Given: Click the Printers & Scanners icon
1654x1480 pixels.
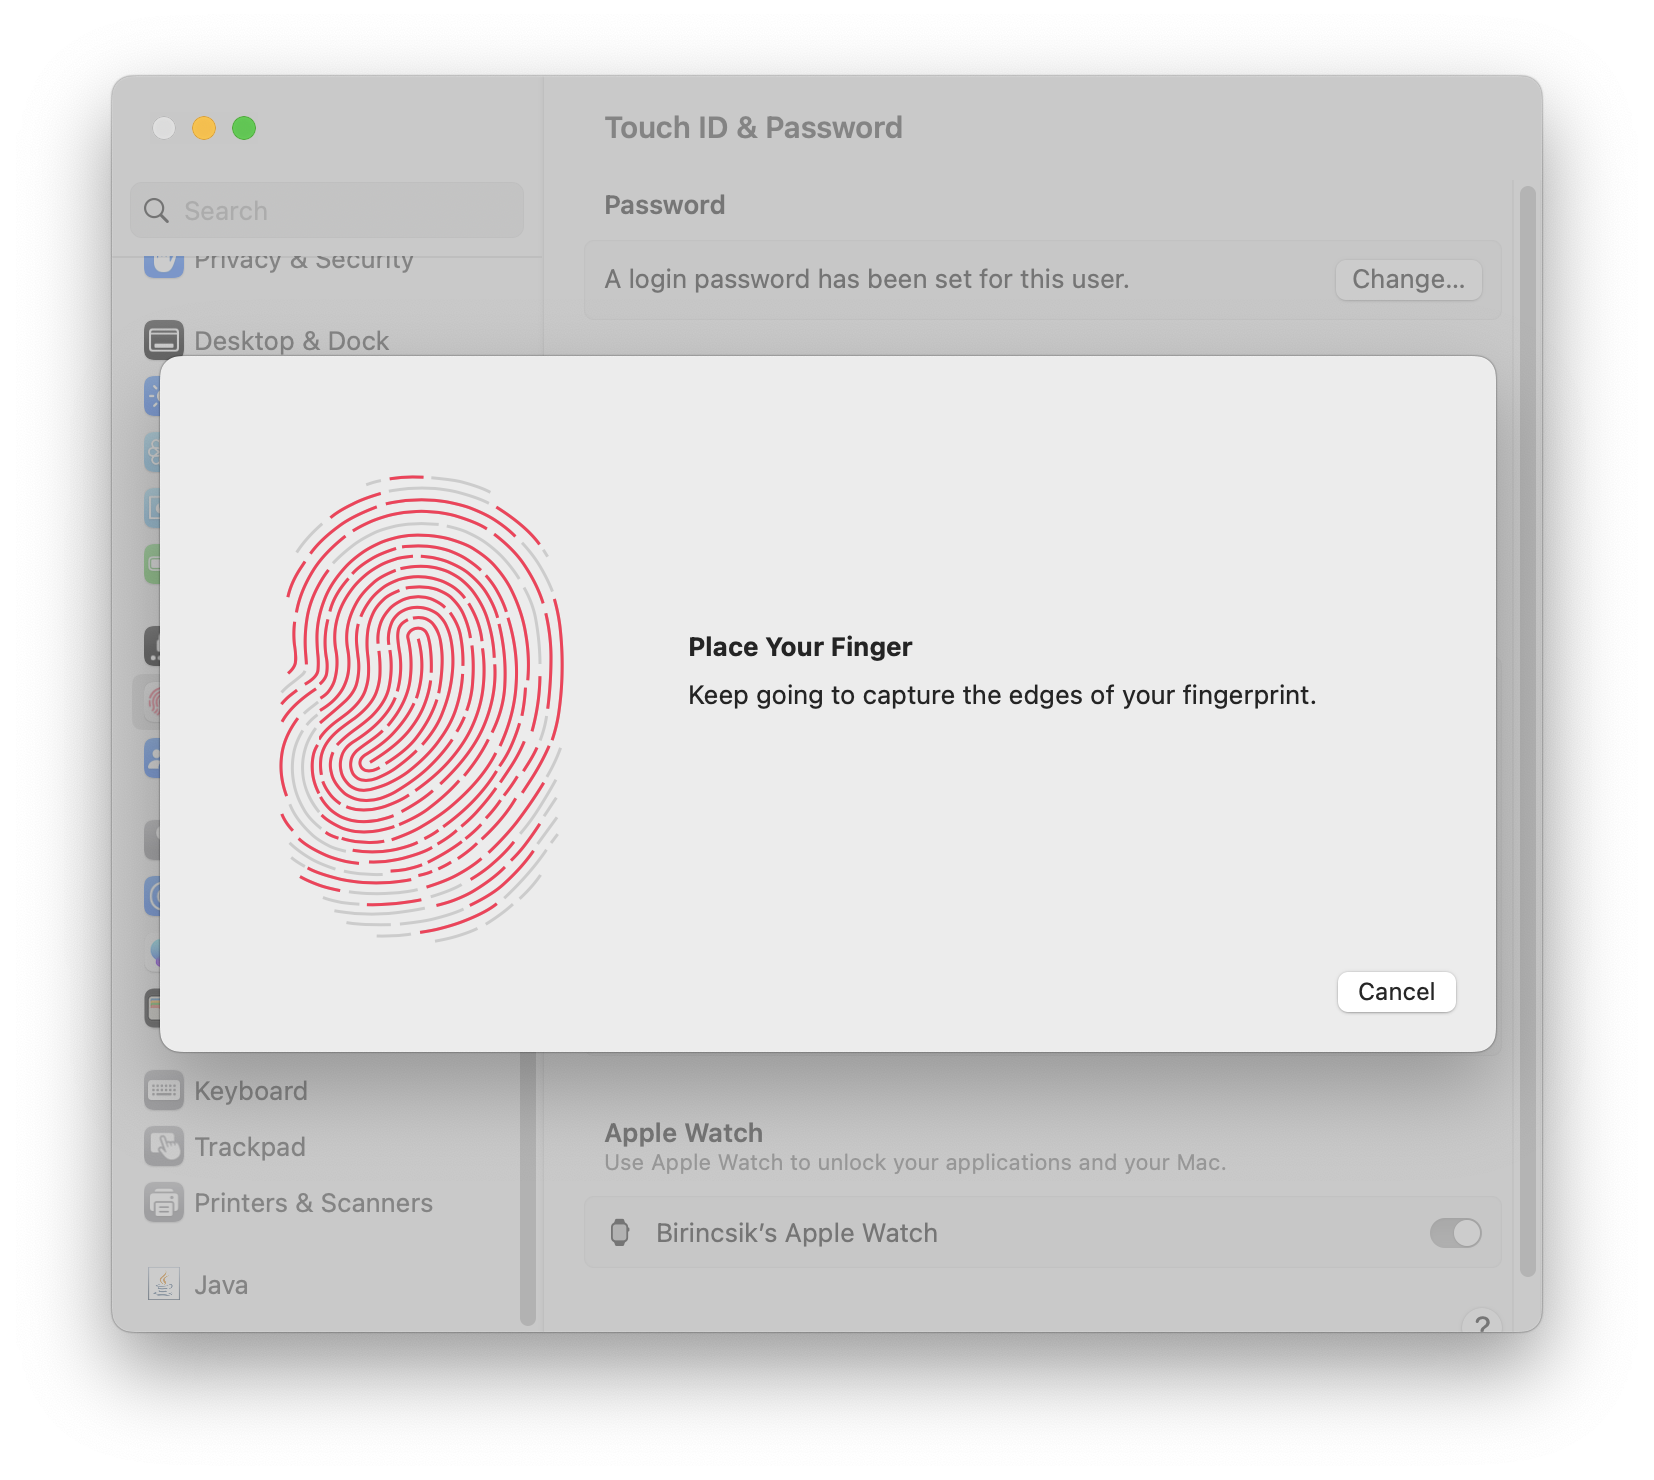Looking at the screenshot, I should [164, 1203].
